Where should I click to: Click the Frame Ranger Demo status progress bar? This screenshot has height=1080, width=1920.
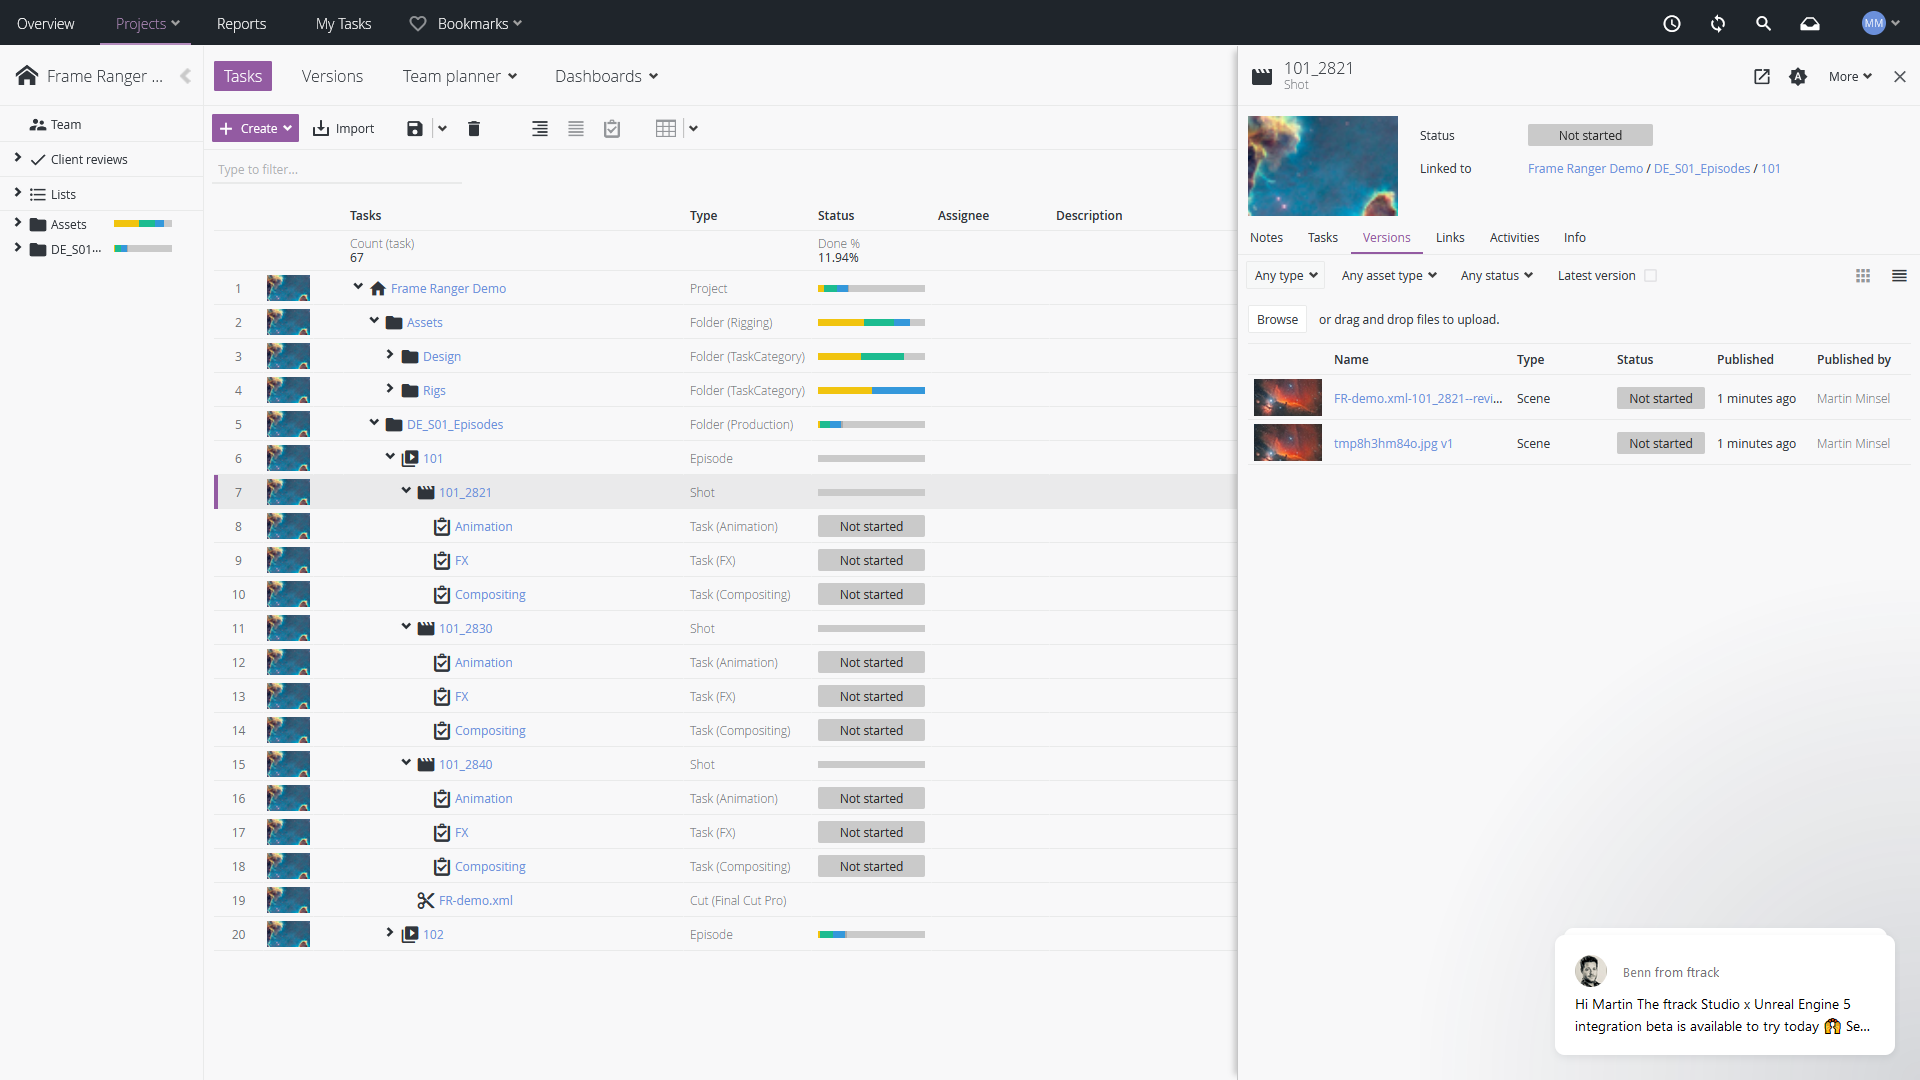click(871, 289)
